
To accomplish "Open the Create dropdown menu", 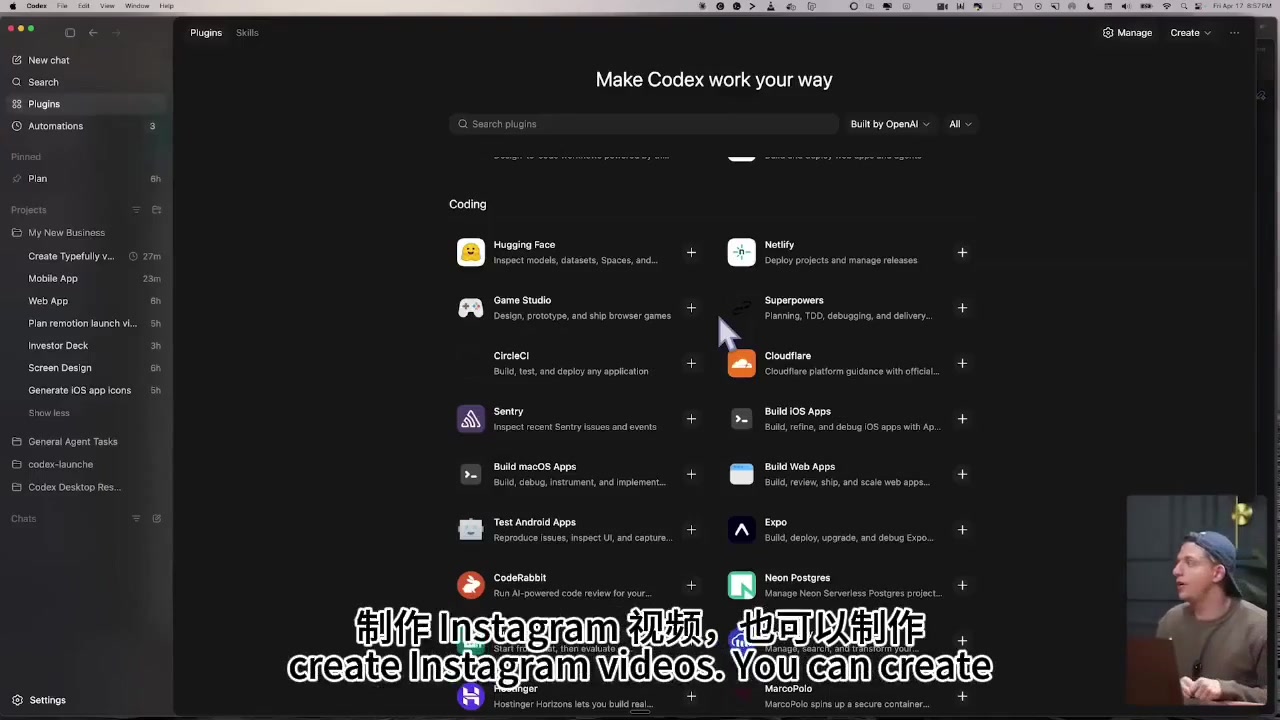I will (1191, 33).
